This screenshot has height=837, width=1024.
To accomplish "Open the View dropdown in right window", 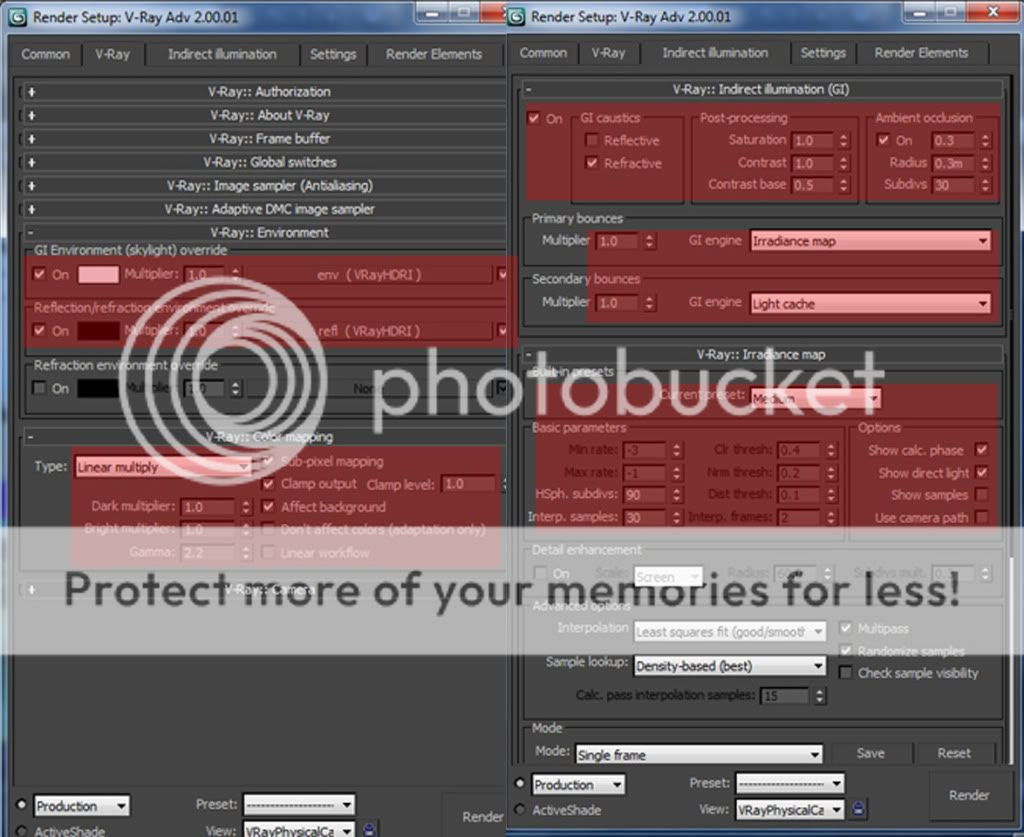I will click(x=790, y=810).
